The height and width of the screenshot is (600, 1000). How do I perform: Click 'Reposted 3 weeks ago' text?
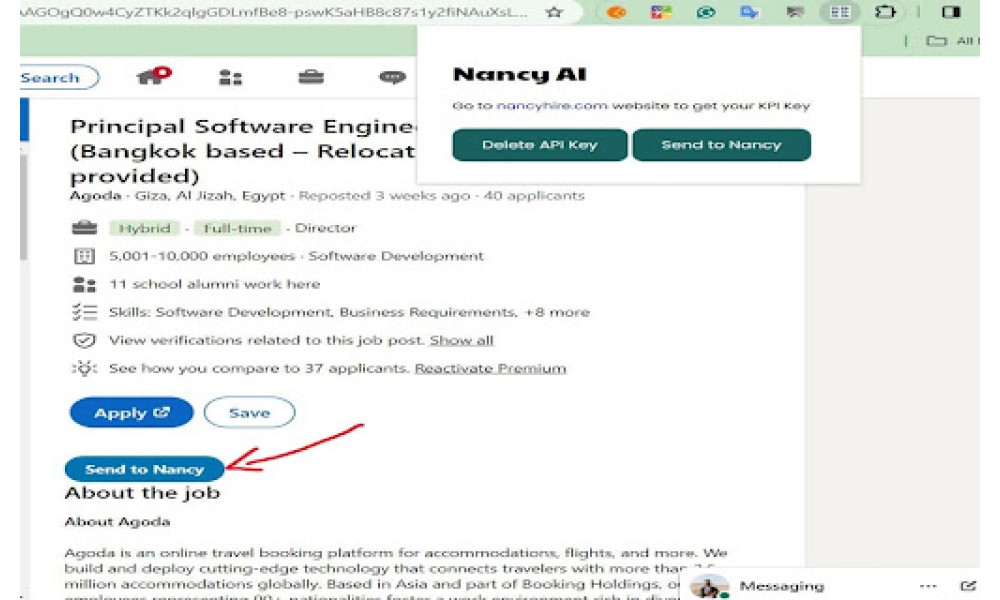tap(384, 195)
